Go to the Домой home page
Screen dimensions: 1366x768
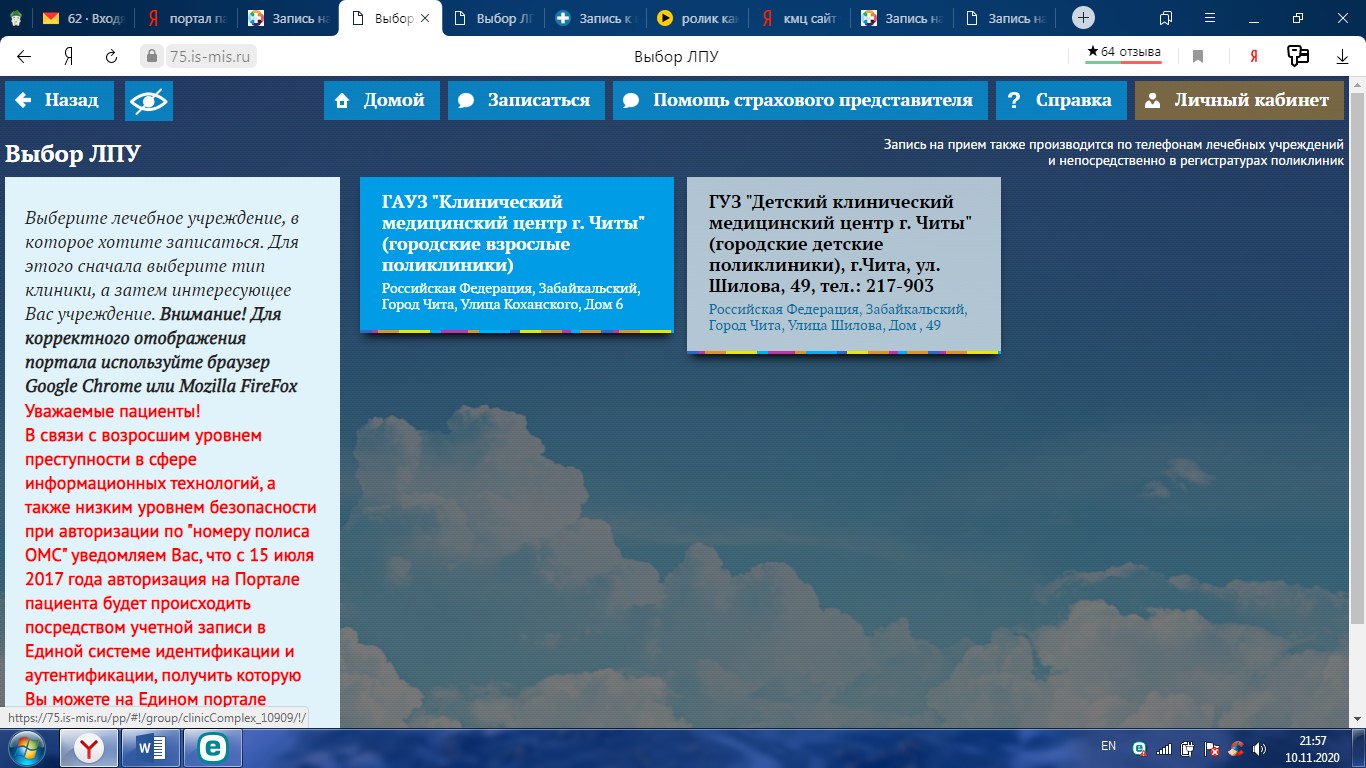click(x=381, y=100)
